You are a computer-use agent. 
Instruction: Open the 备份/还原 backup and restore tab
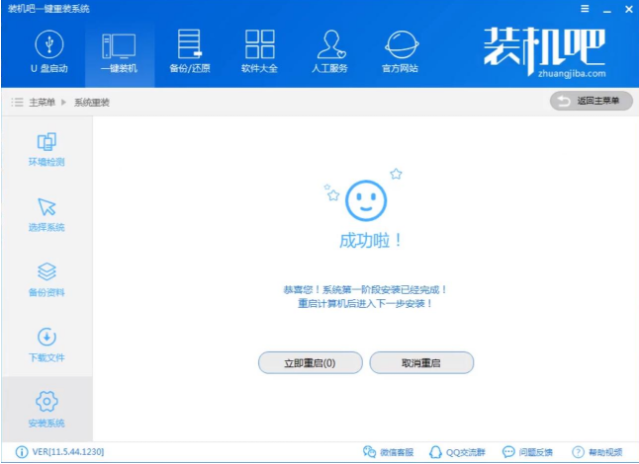[188, 52]
